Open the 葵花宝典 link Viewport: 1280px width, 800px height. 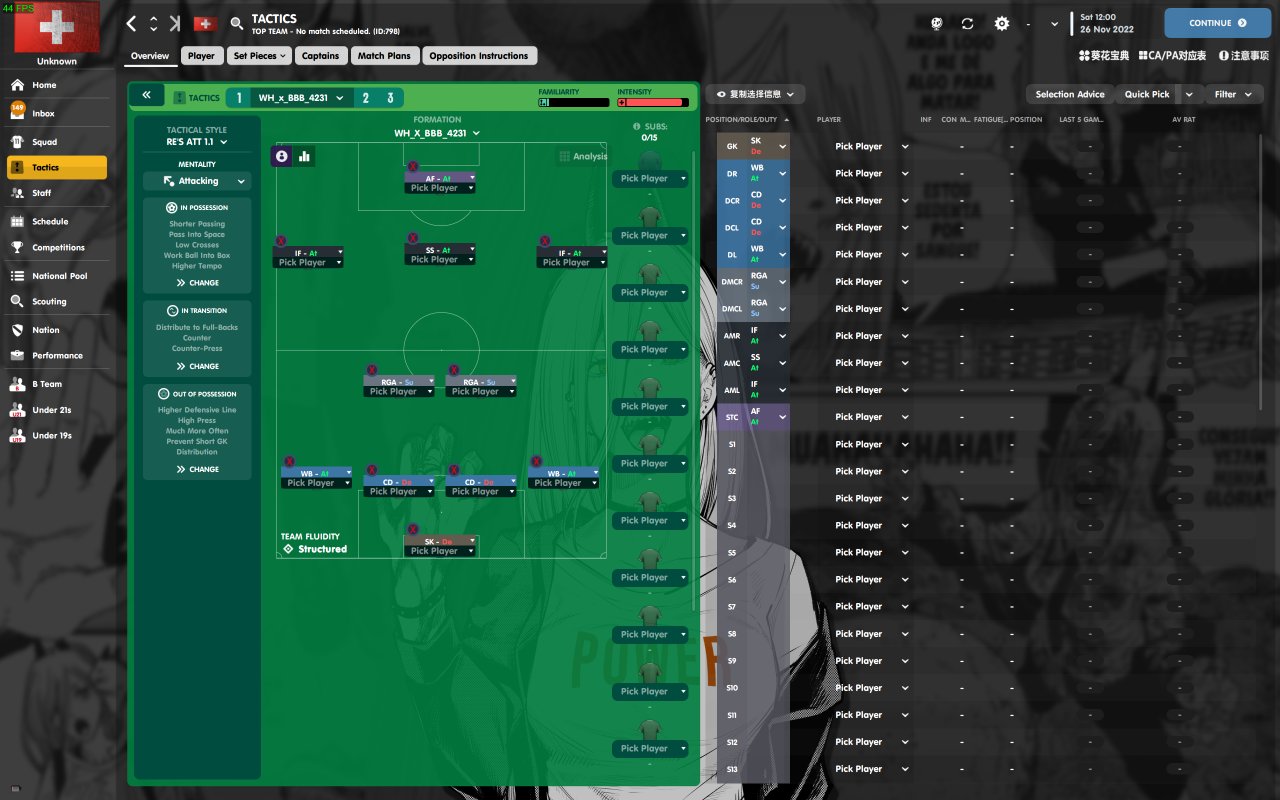pos(1104,56)
